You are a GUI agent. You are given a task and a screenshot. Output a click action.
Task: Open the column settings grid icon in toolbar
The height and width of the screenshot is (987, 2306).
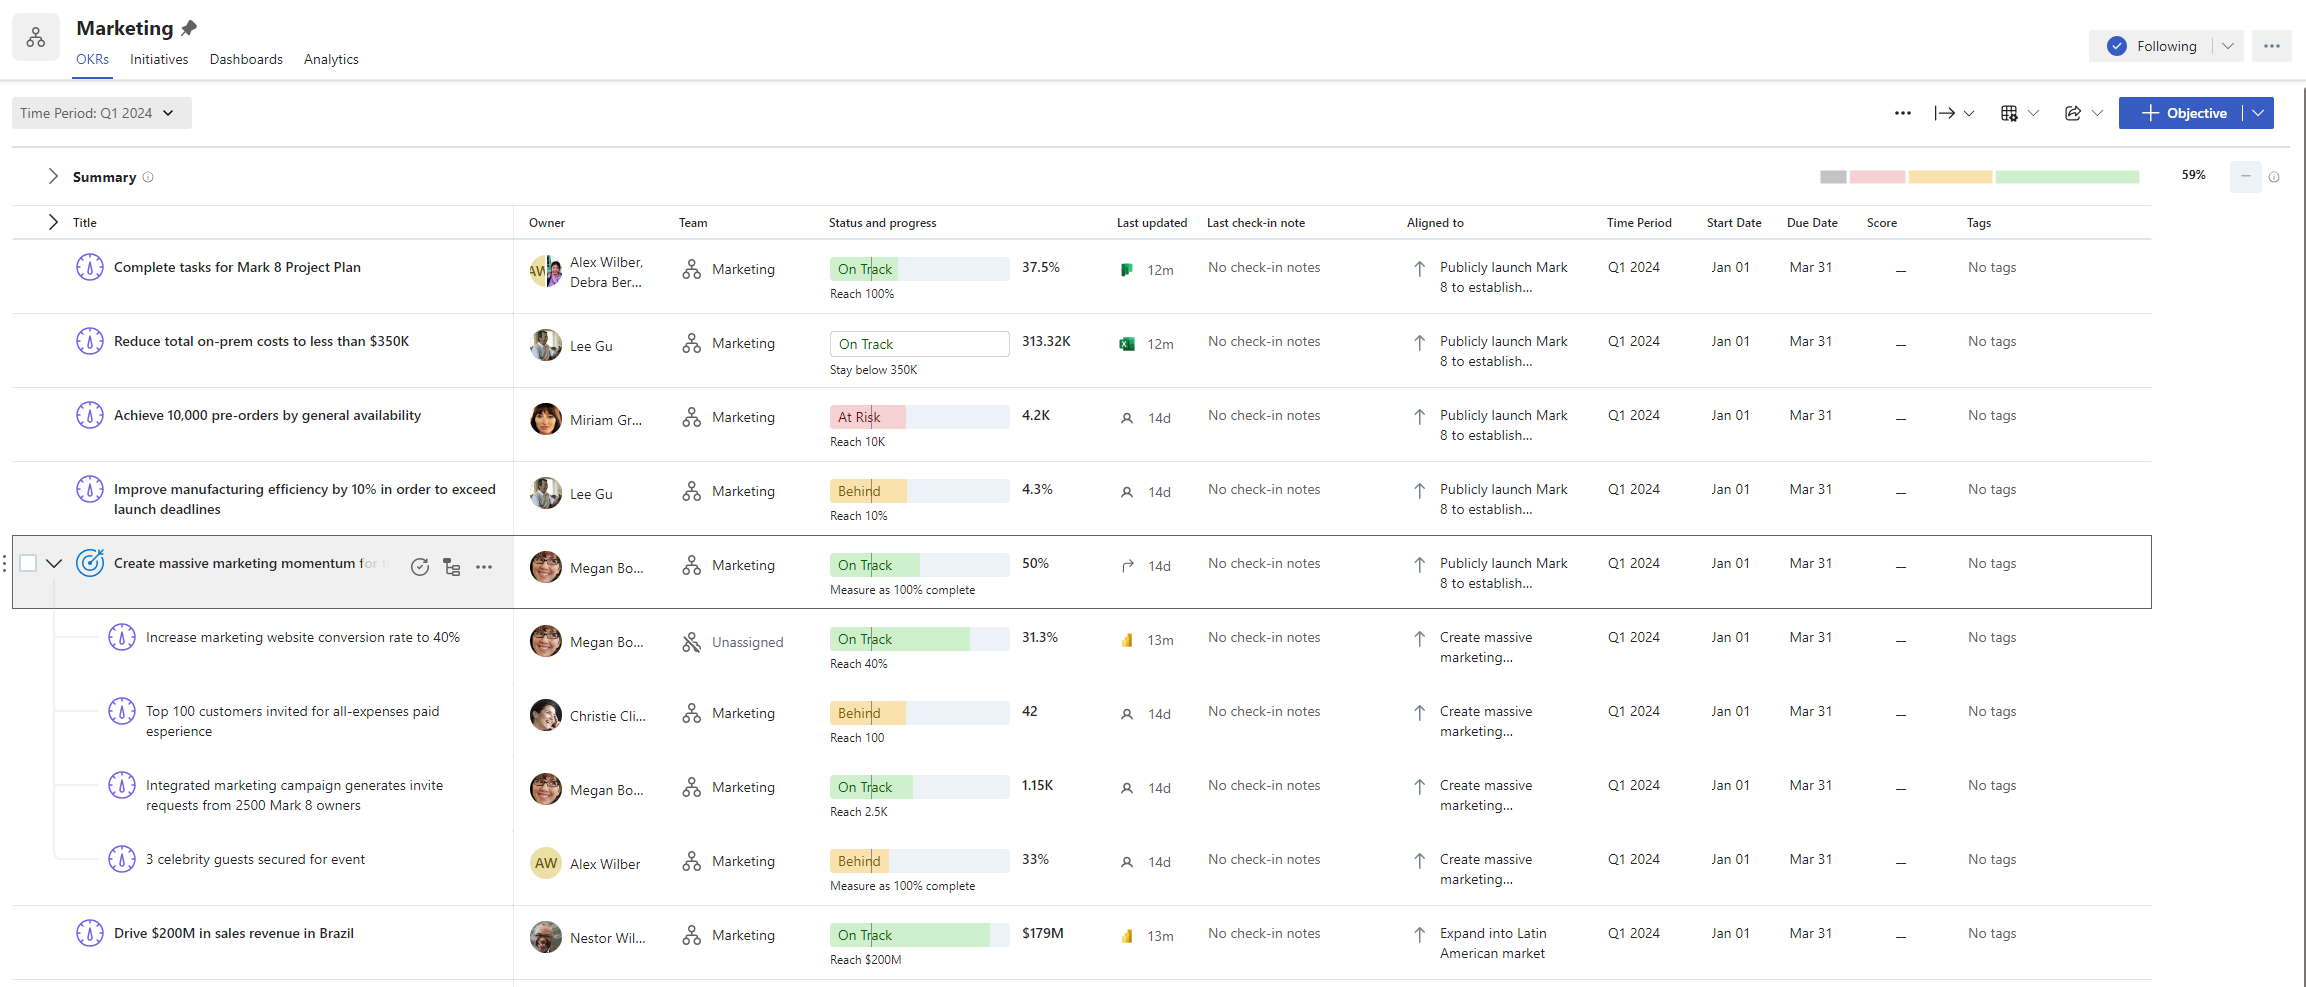click(2009, 113)
